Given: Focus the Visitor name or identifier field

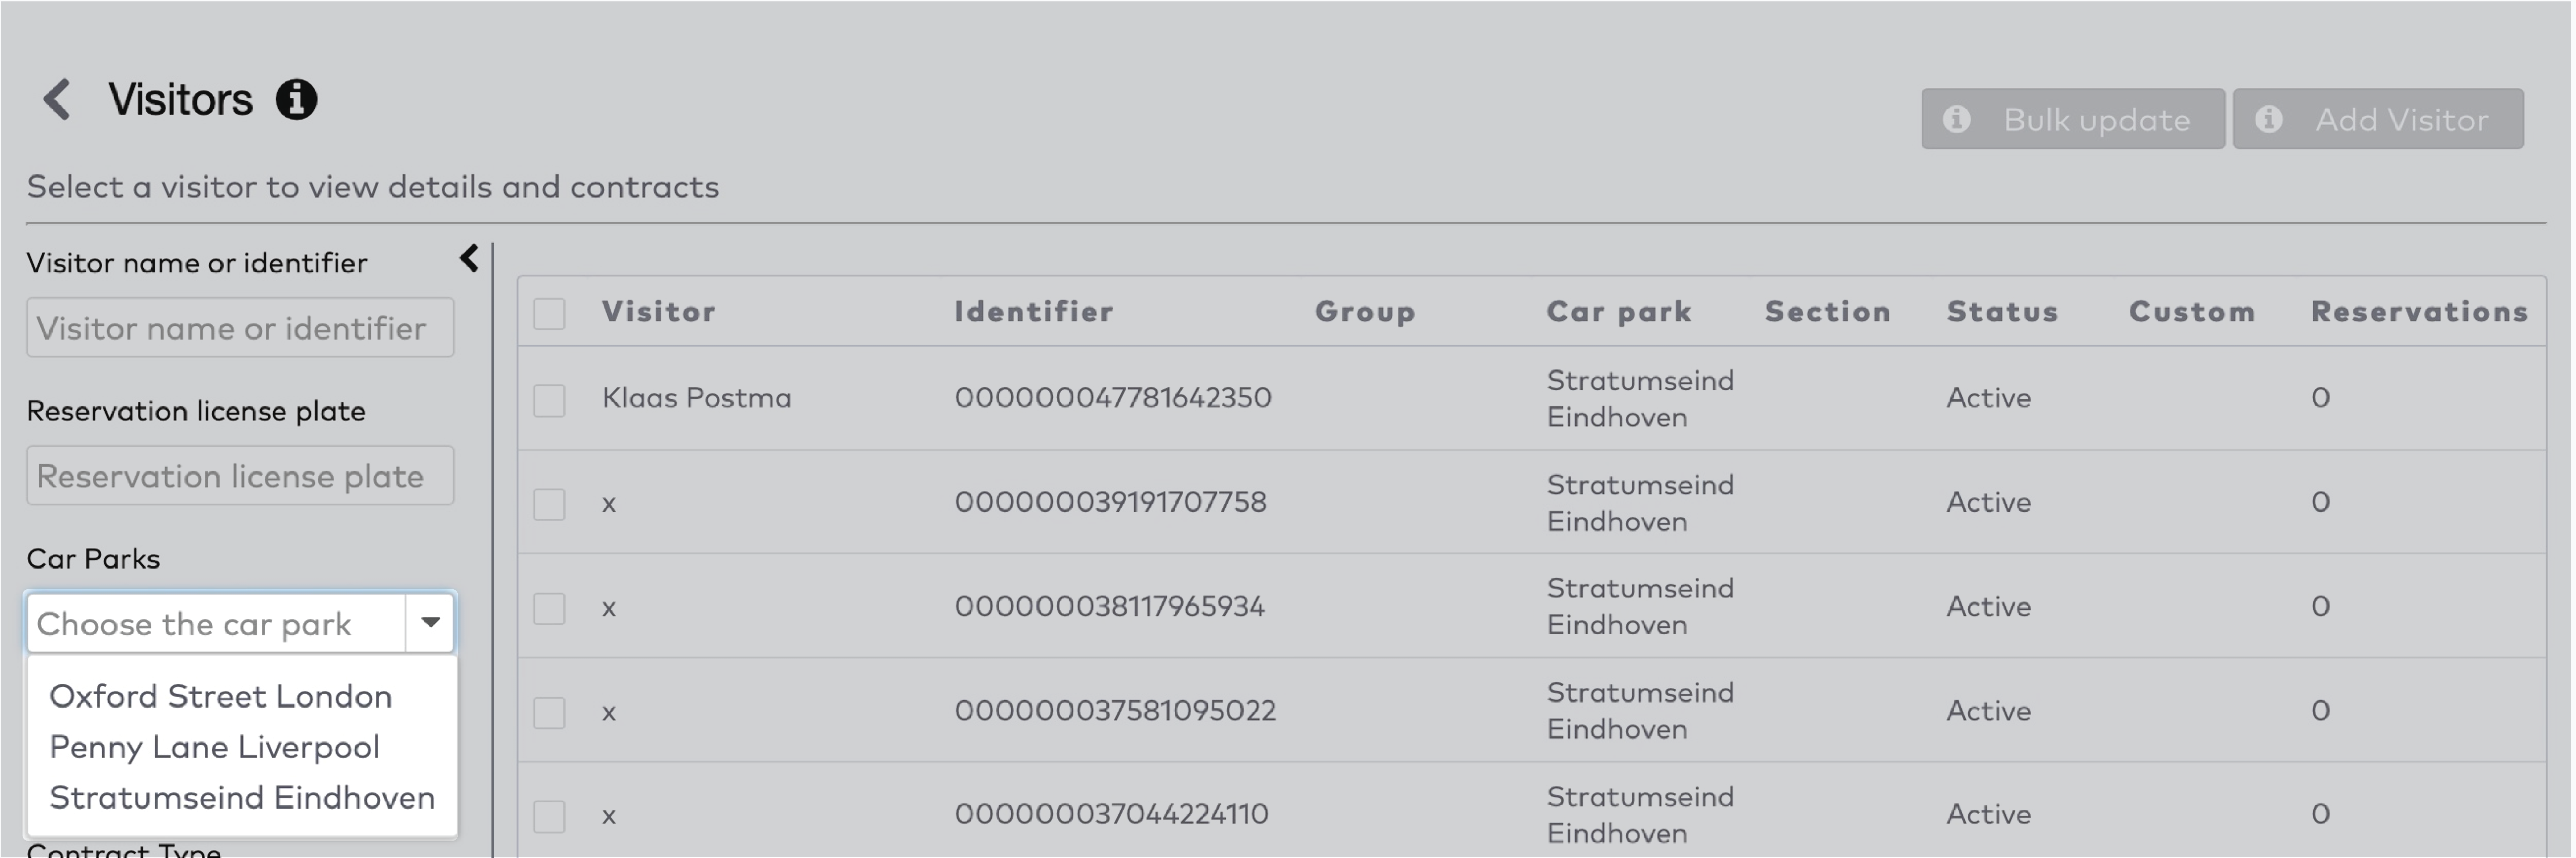Looking at the screenshot, I should click(x=240, y=328).
